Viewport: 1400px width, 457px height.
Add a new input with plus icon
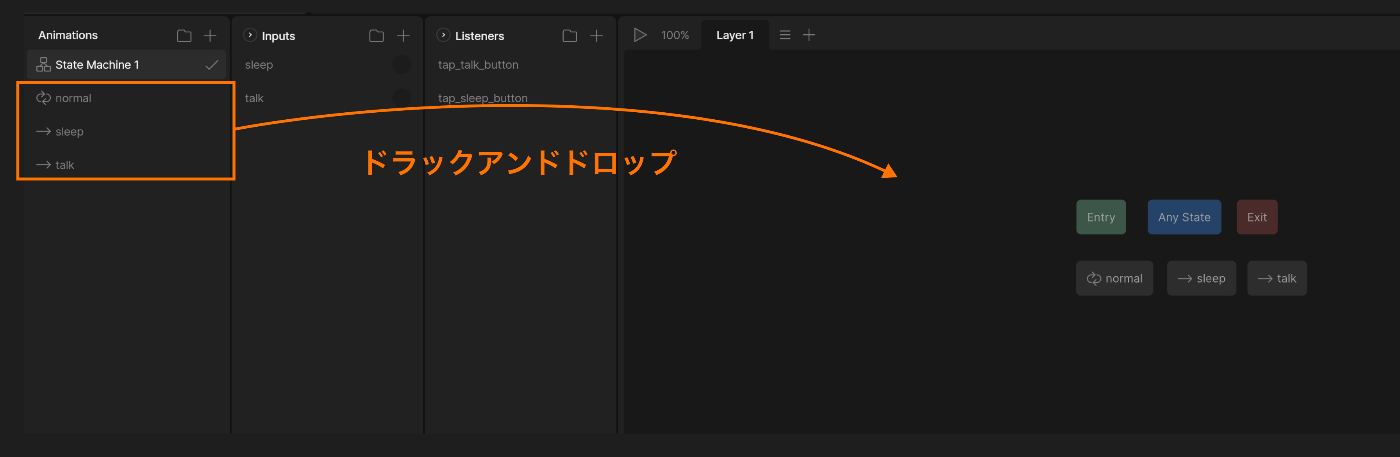(403, 36)
